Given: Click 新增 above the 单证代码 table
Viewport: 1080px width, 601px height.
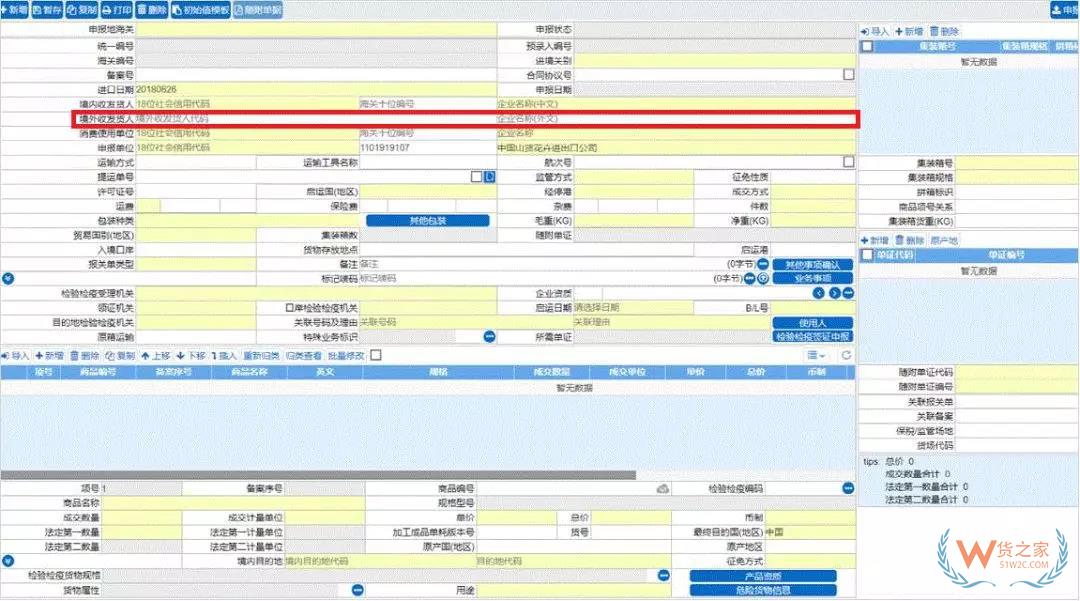Looking at the screenshot, I should point(875,240).
